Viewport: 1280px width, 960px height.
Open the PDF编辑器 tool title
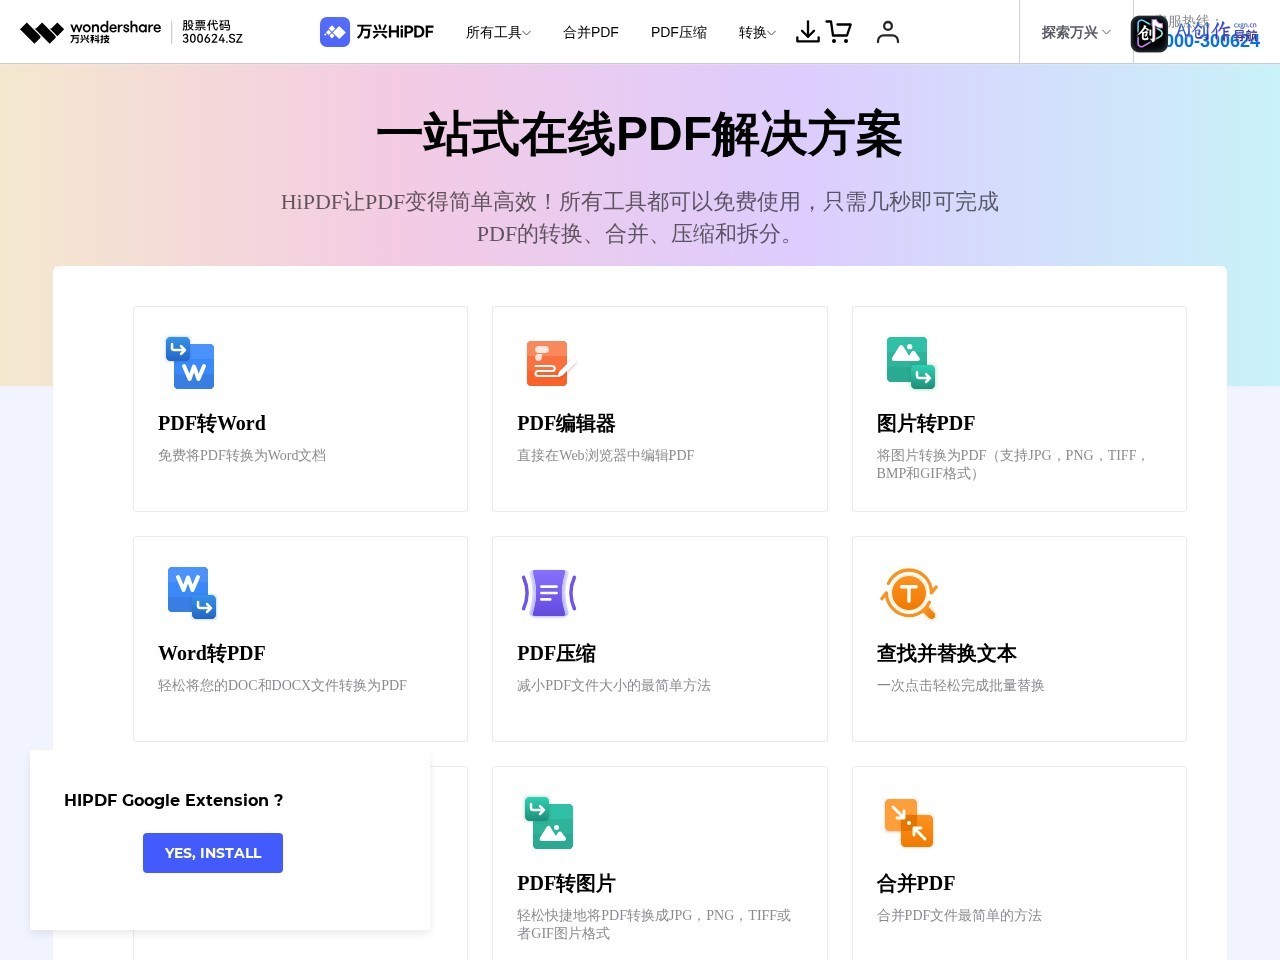[x=566, y=423]
